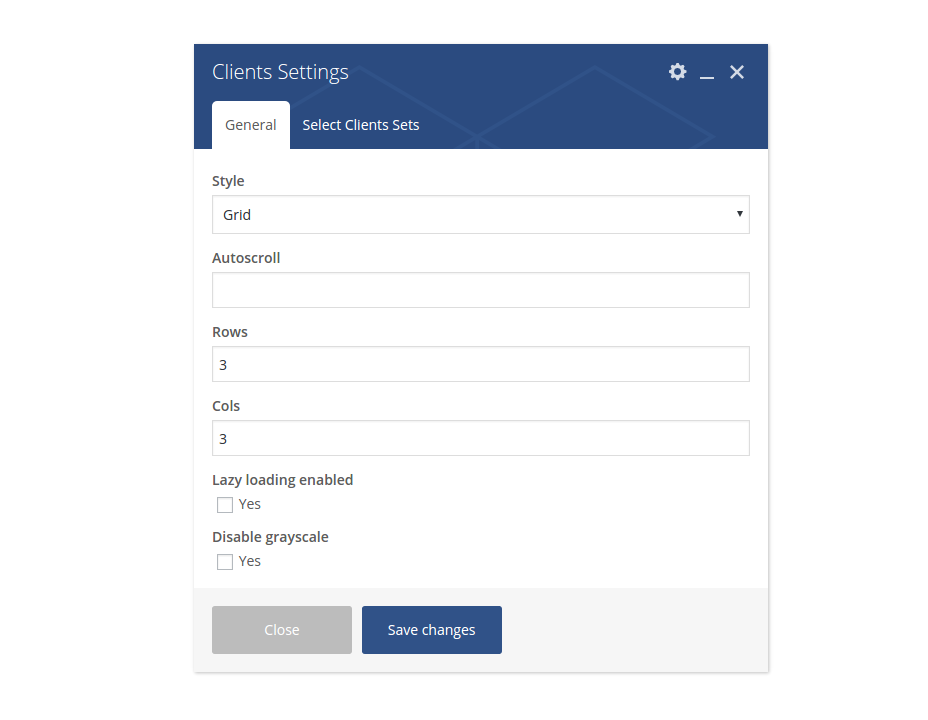
Task: Select the Cols input field
Action: coord(480,439)
